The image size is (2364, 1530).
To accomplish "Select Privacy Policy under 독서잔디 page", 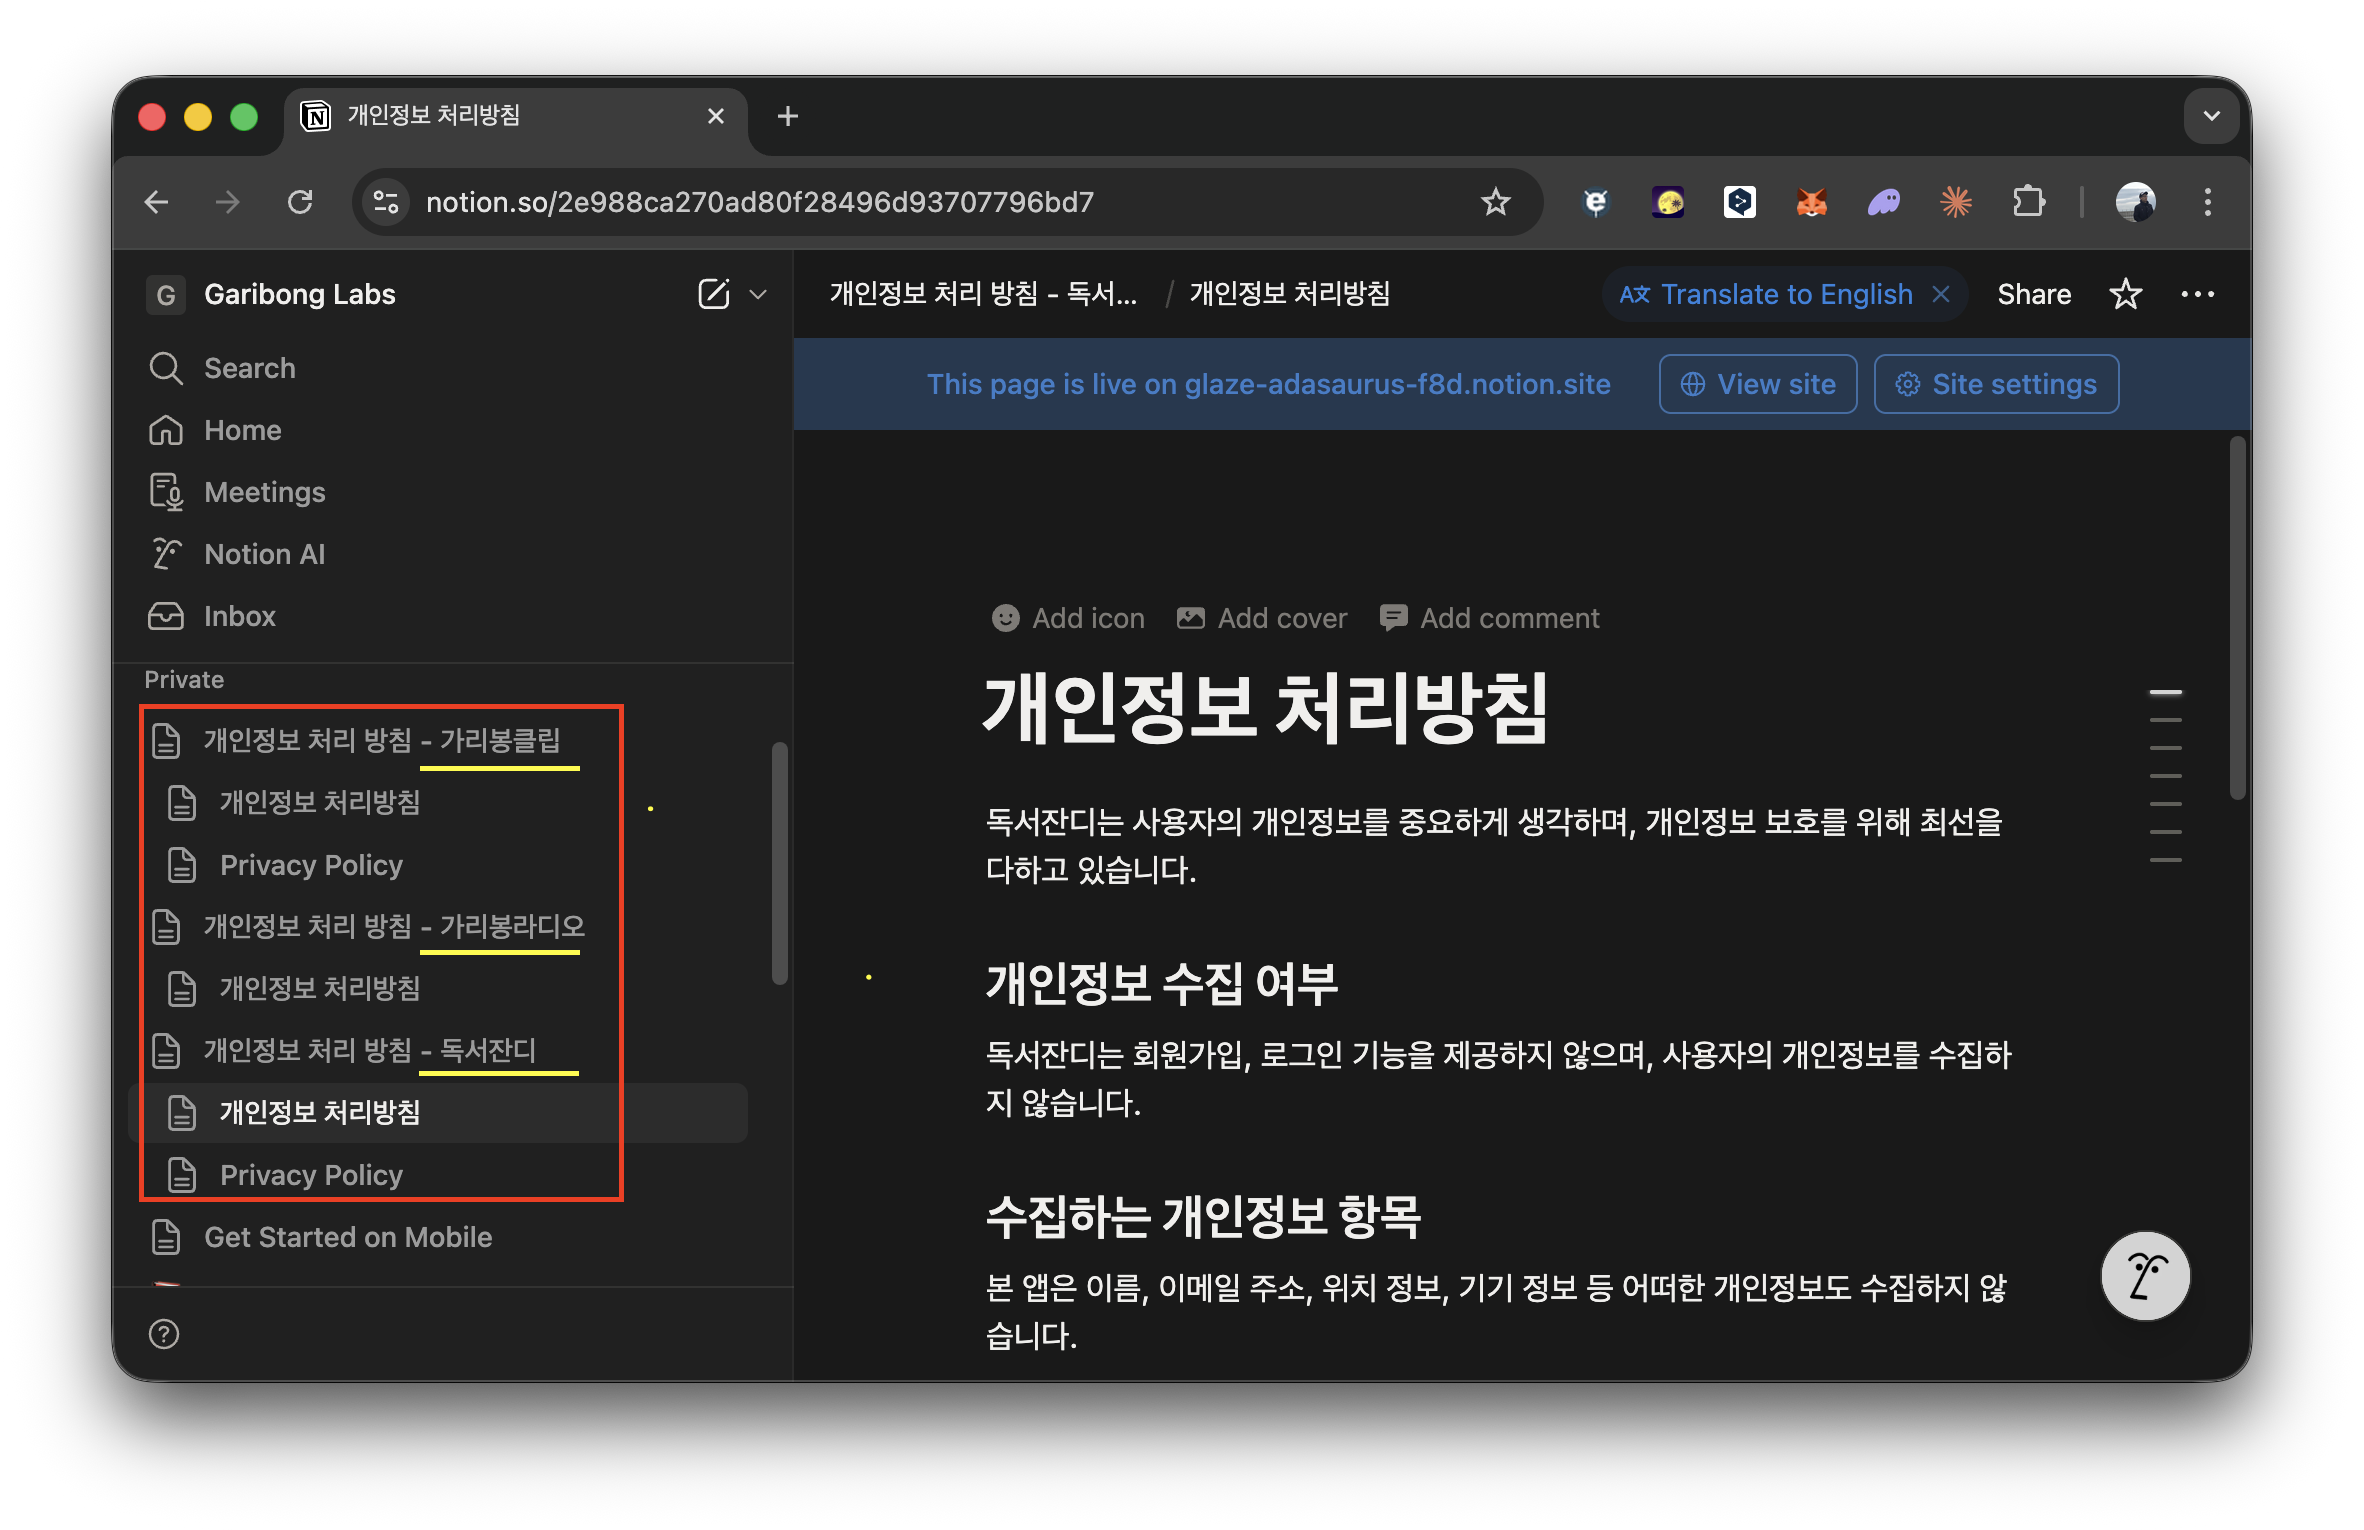I will (x=311, y=1174).
